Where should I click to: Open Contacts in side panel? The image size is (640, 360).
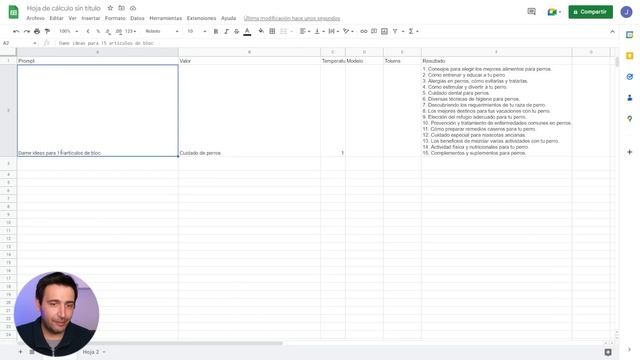tap(629, 98)
